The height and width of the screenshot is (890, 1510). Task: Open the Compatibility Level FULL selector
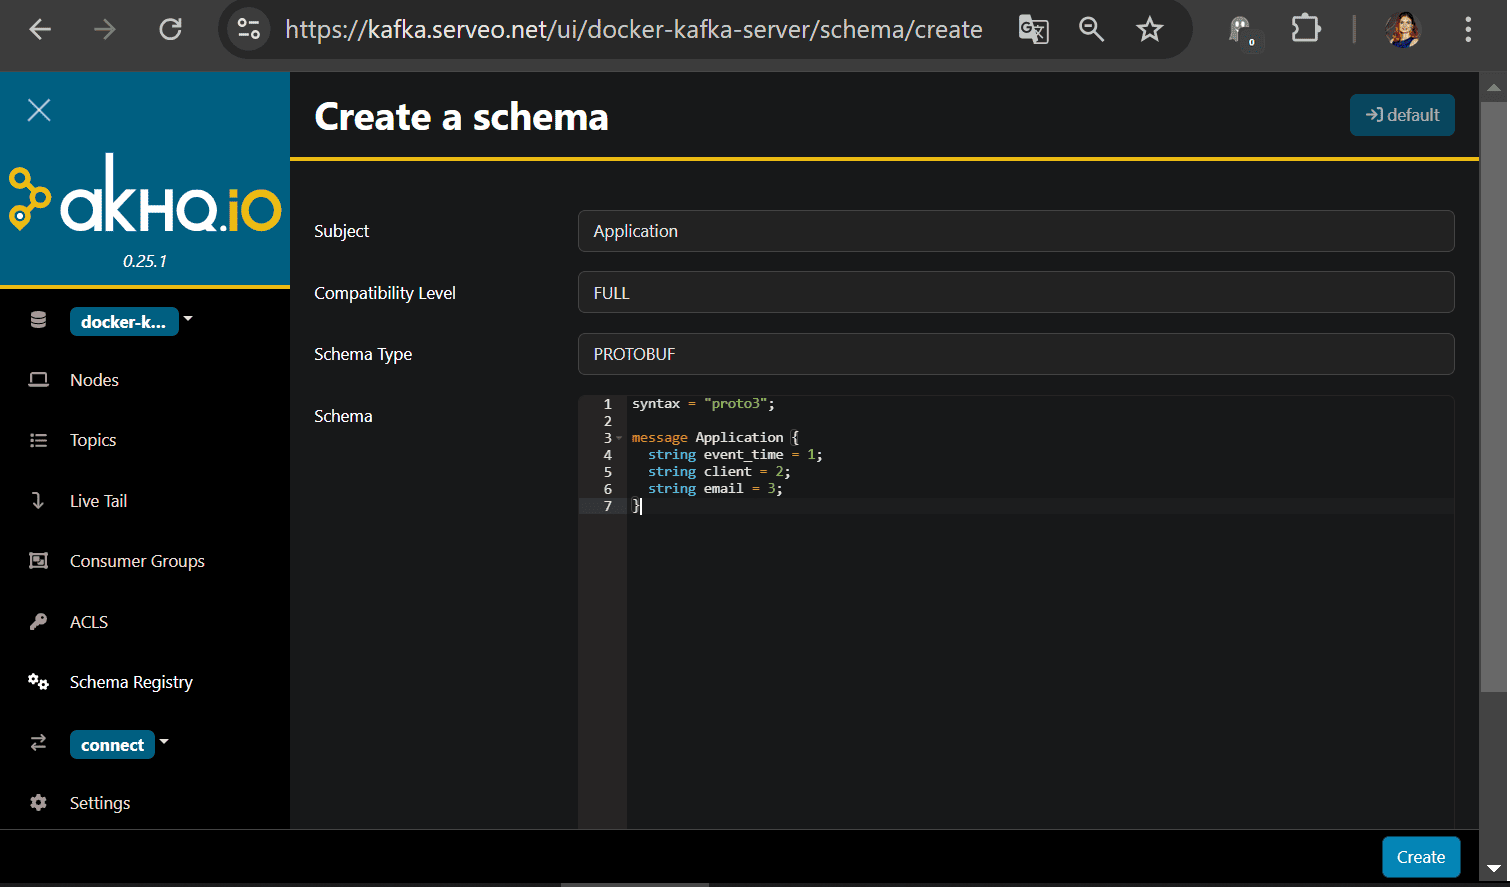coord(1015,293)
